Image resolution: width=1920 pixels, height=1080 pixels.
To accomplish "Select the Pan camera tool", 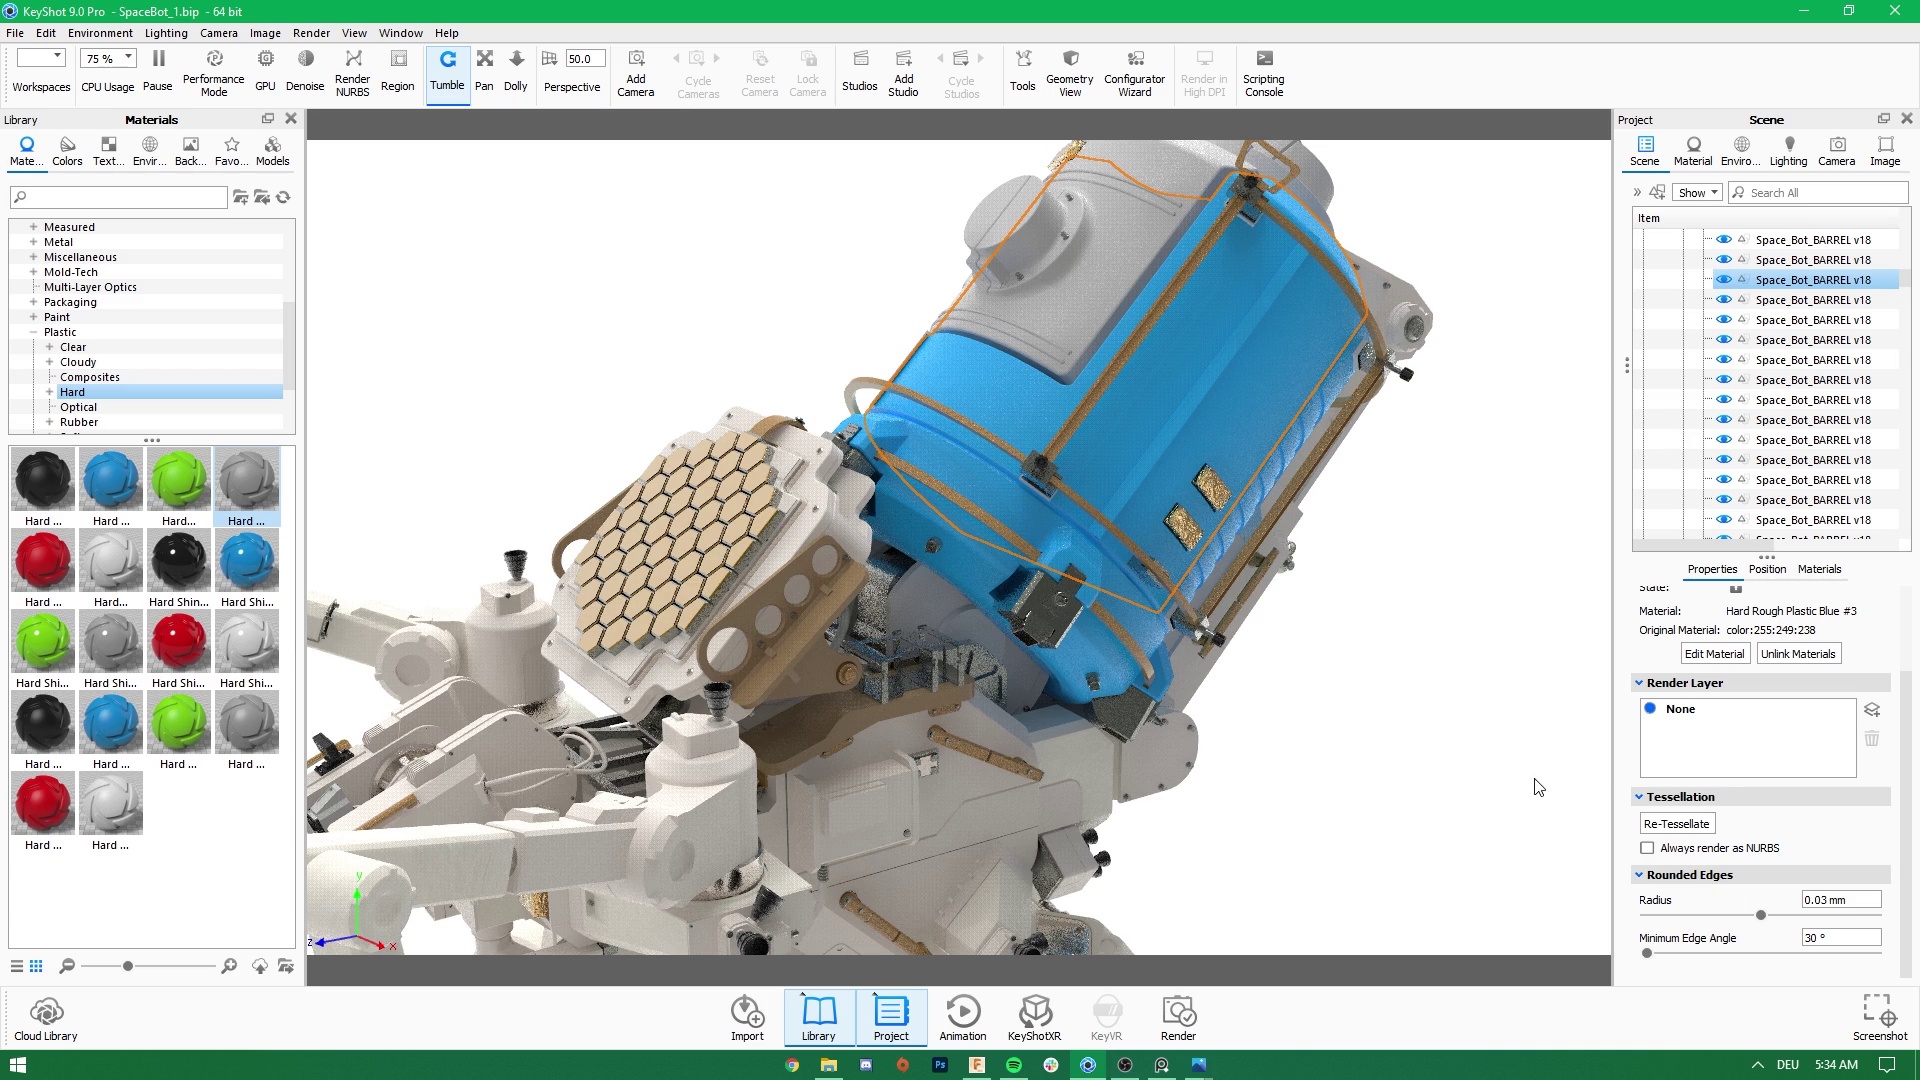I will coord(484,70).
